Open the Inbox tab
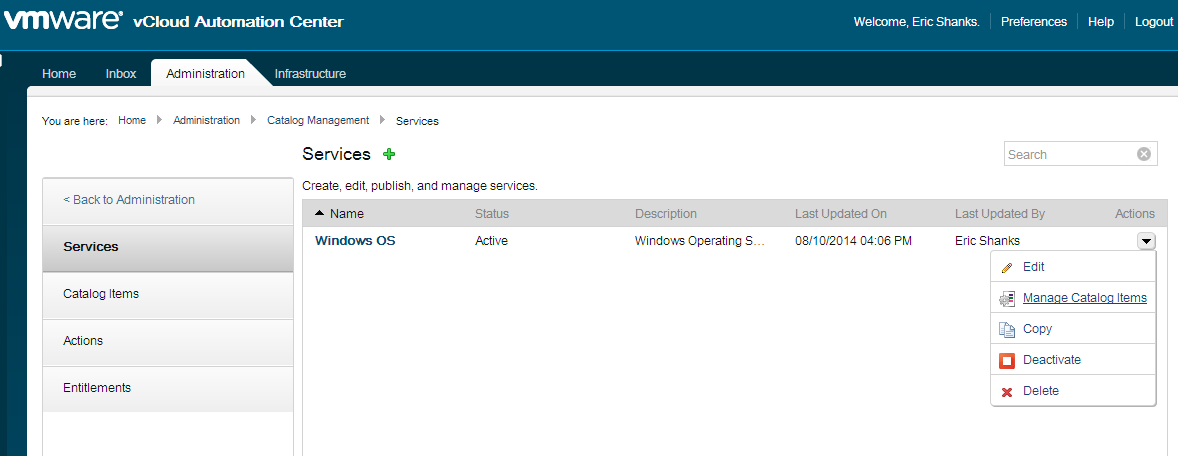Viewport: 1178px width, 456px height. click(121, 73)
